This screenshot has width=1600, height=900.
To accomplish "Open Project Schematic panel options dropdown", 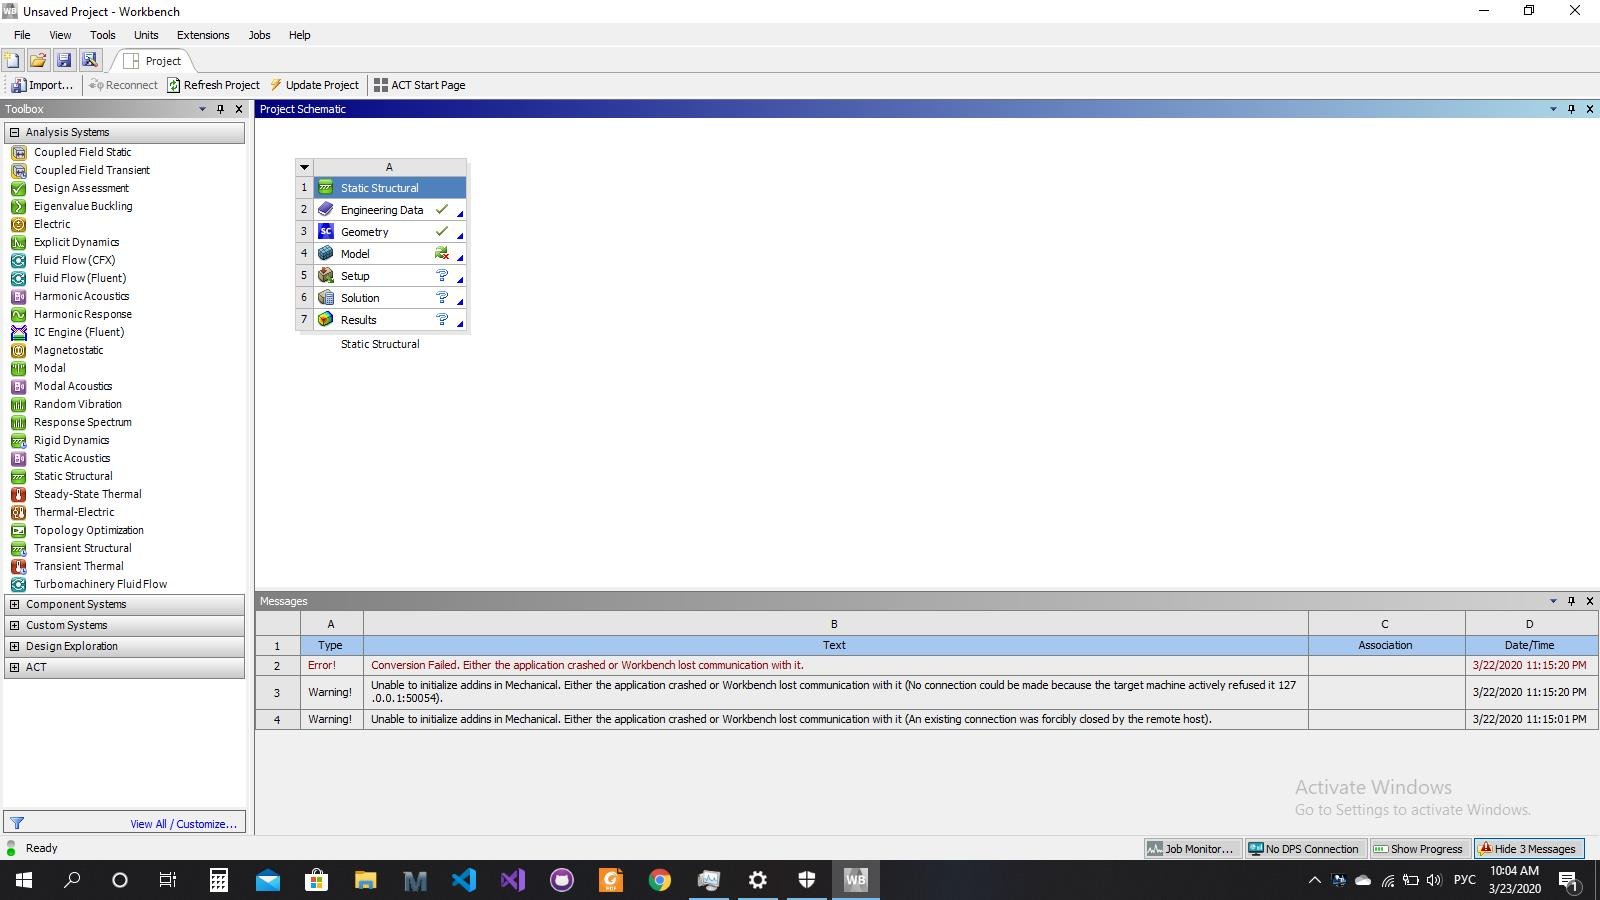I will click(1553, 109).
